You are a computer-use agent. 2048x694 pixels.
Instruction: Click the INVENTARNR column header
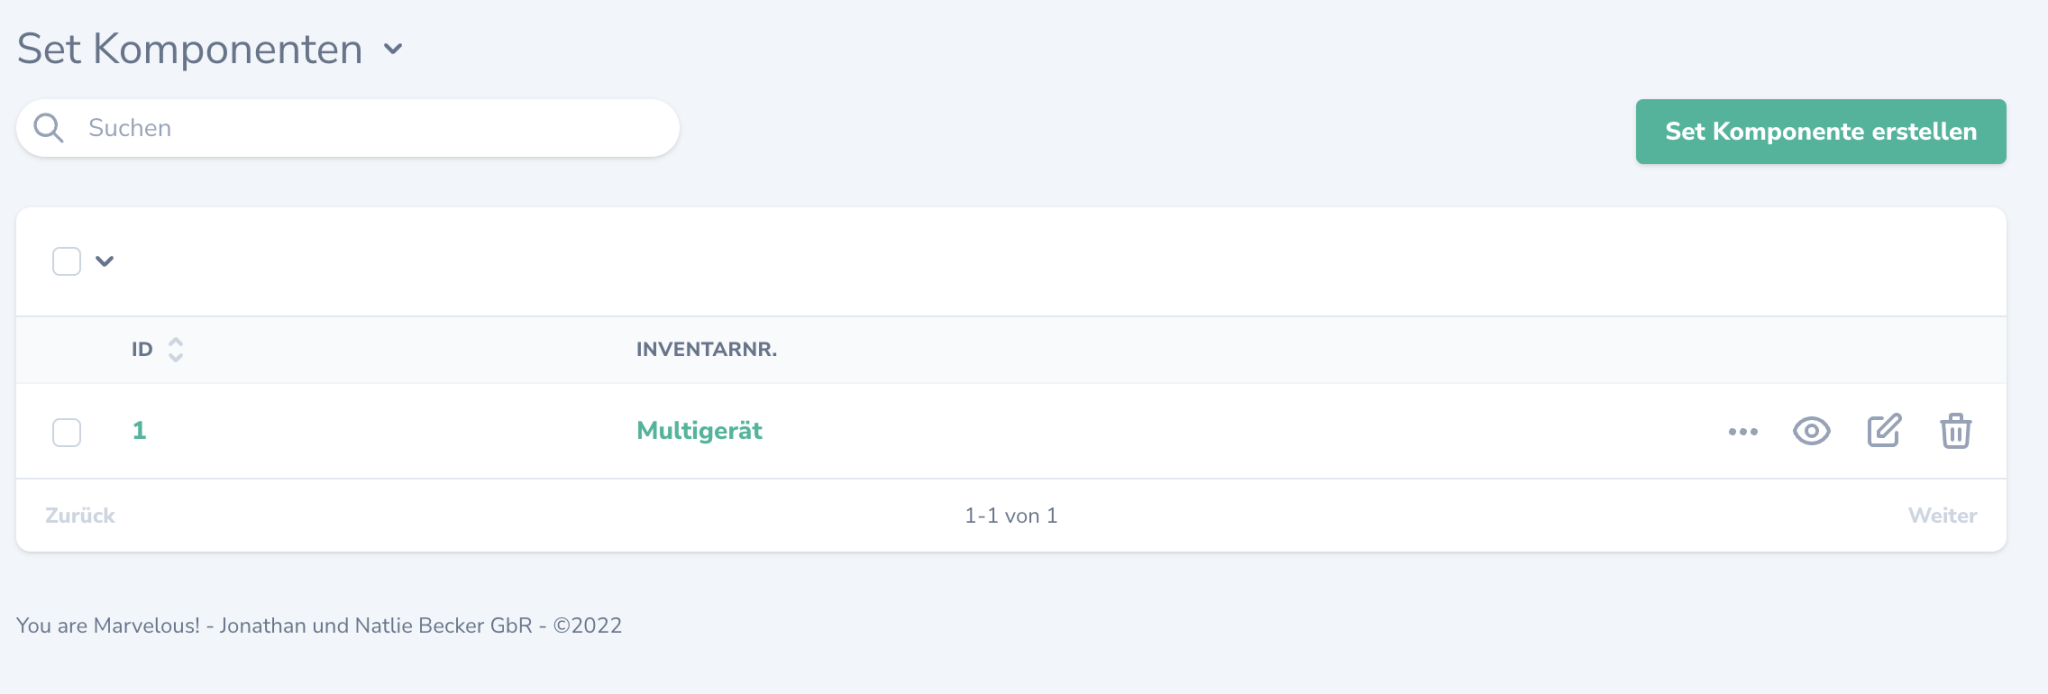pyautogui.click(x=707, y=350)
